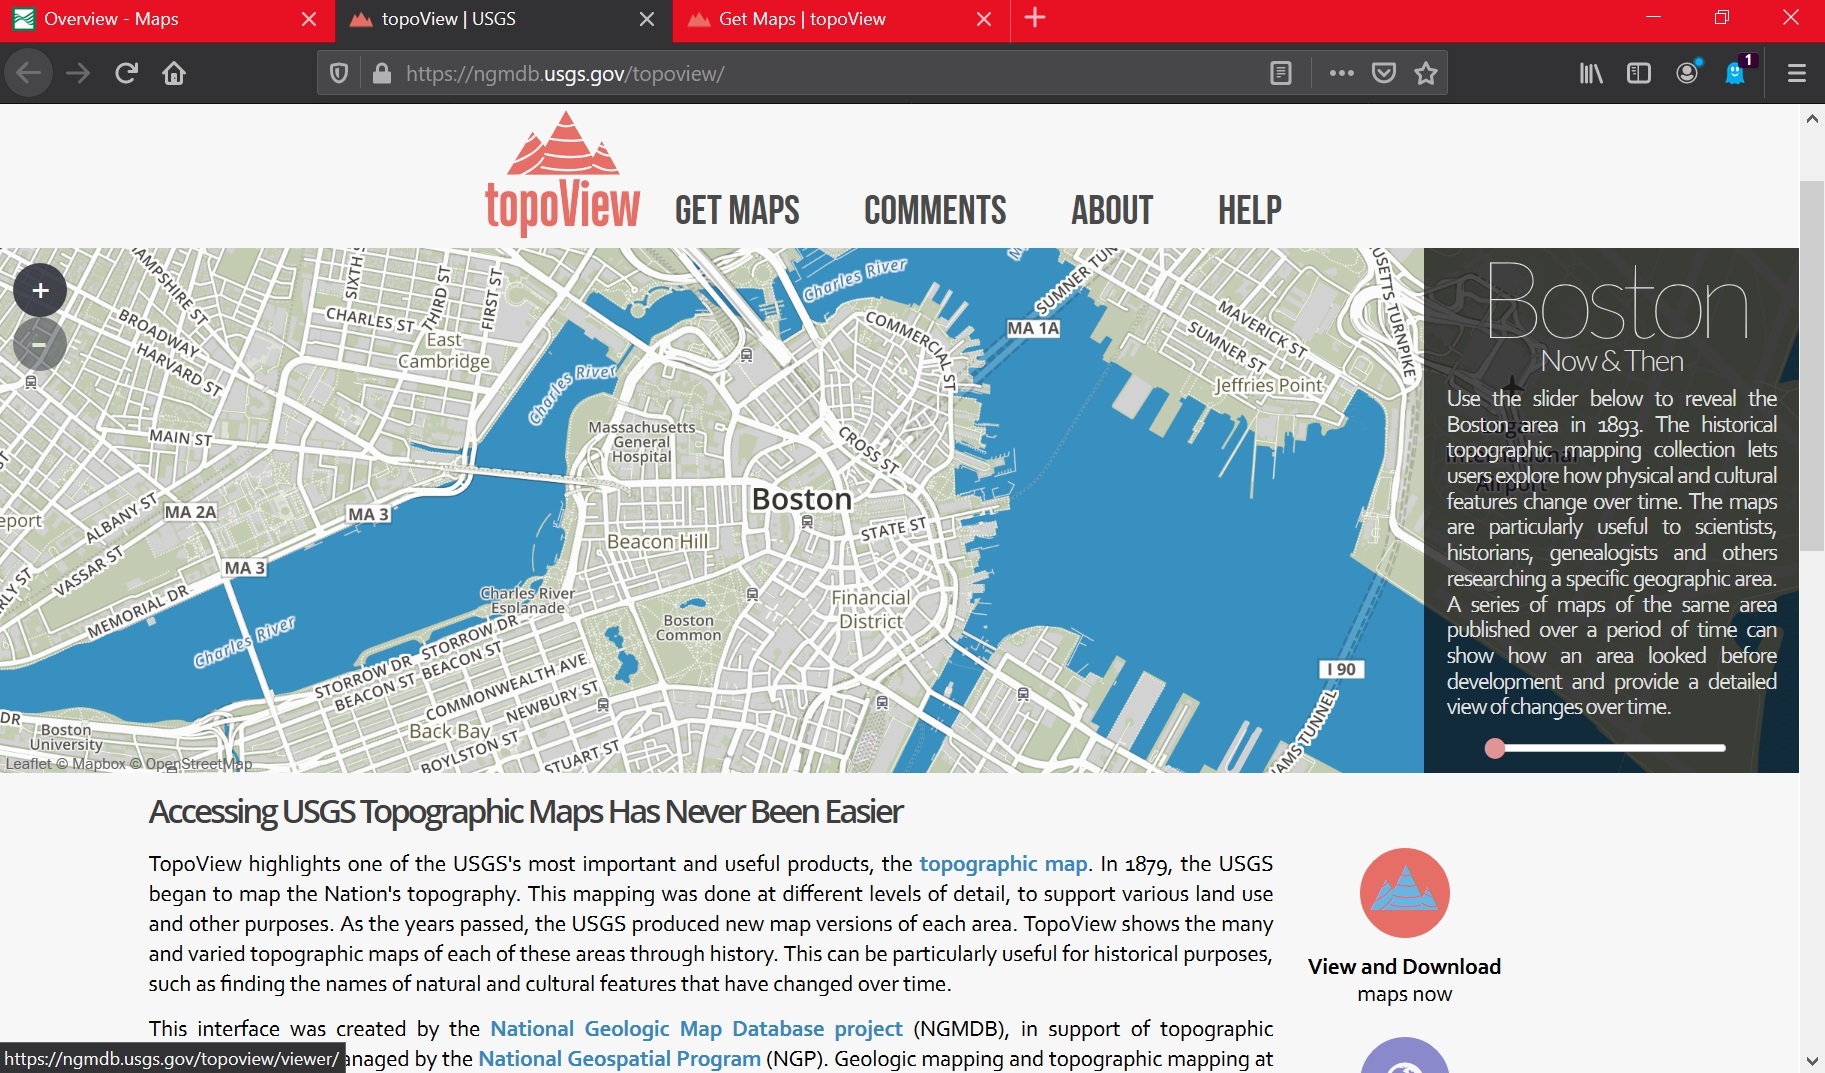Click the Boston Common map label
The width and height of the screenshot is (1825, 1073).
[x=688, y=627]
